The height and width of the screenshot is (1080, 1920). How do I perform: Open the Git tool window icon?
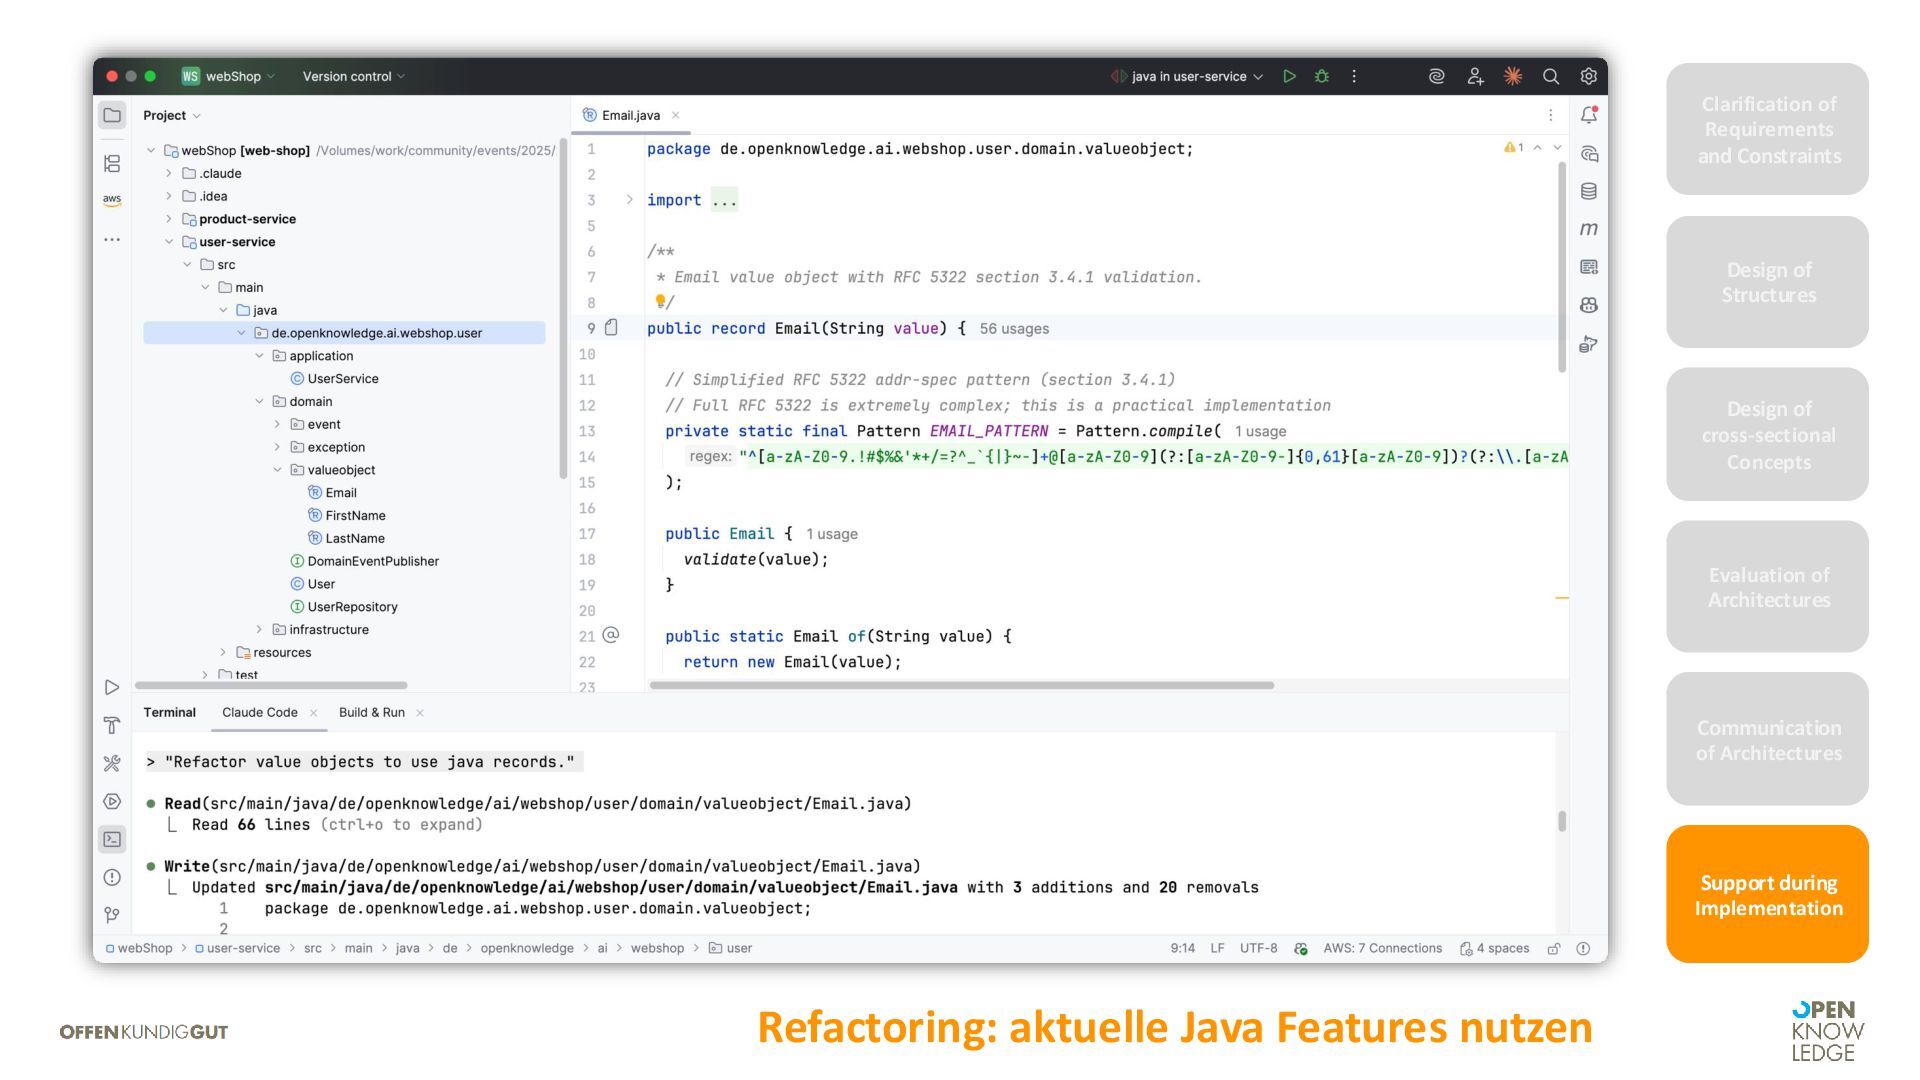point(112,915)
